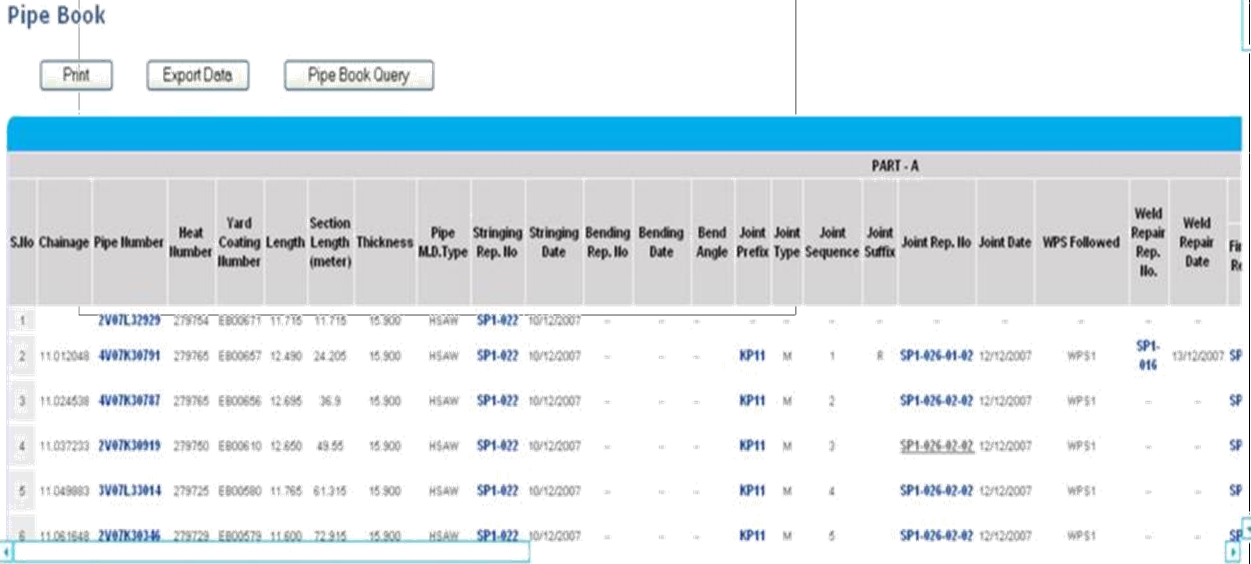
Task: Open stringing report SP1-022 in row 1
Action: click(x=497, y=320)
